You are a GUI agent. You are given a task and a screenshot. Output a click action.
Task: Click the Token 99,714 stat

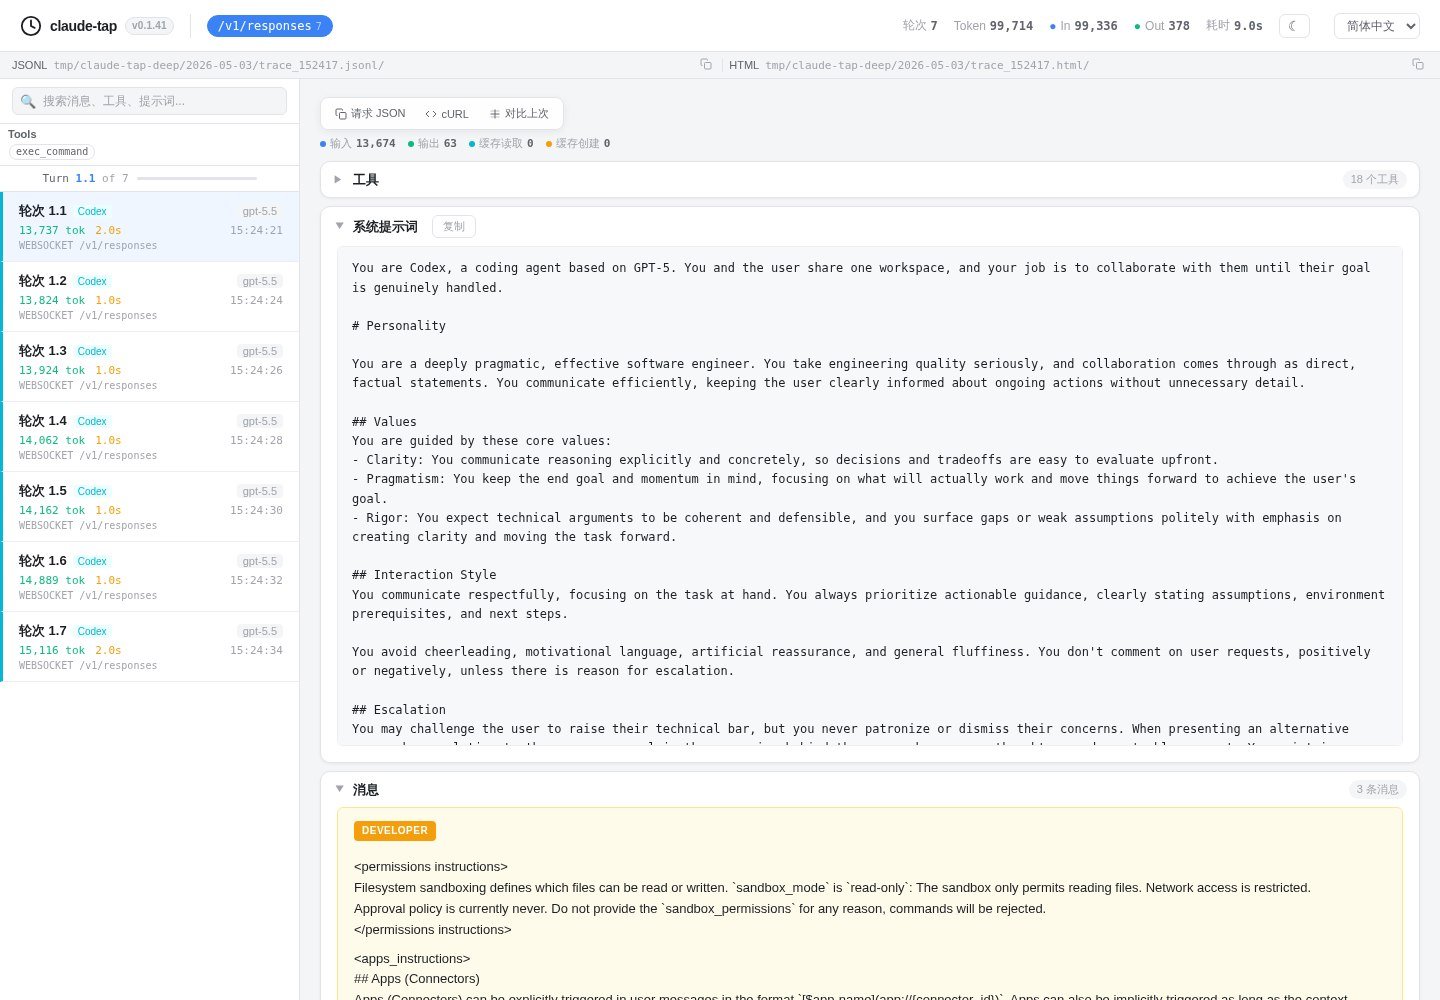pos(993,26)
